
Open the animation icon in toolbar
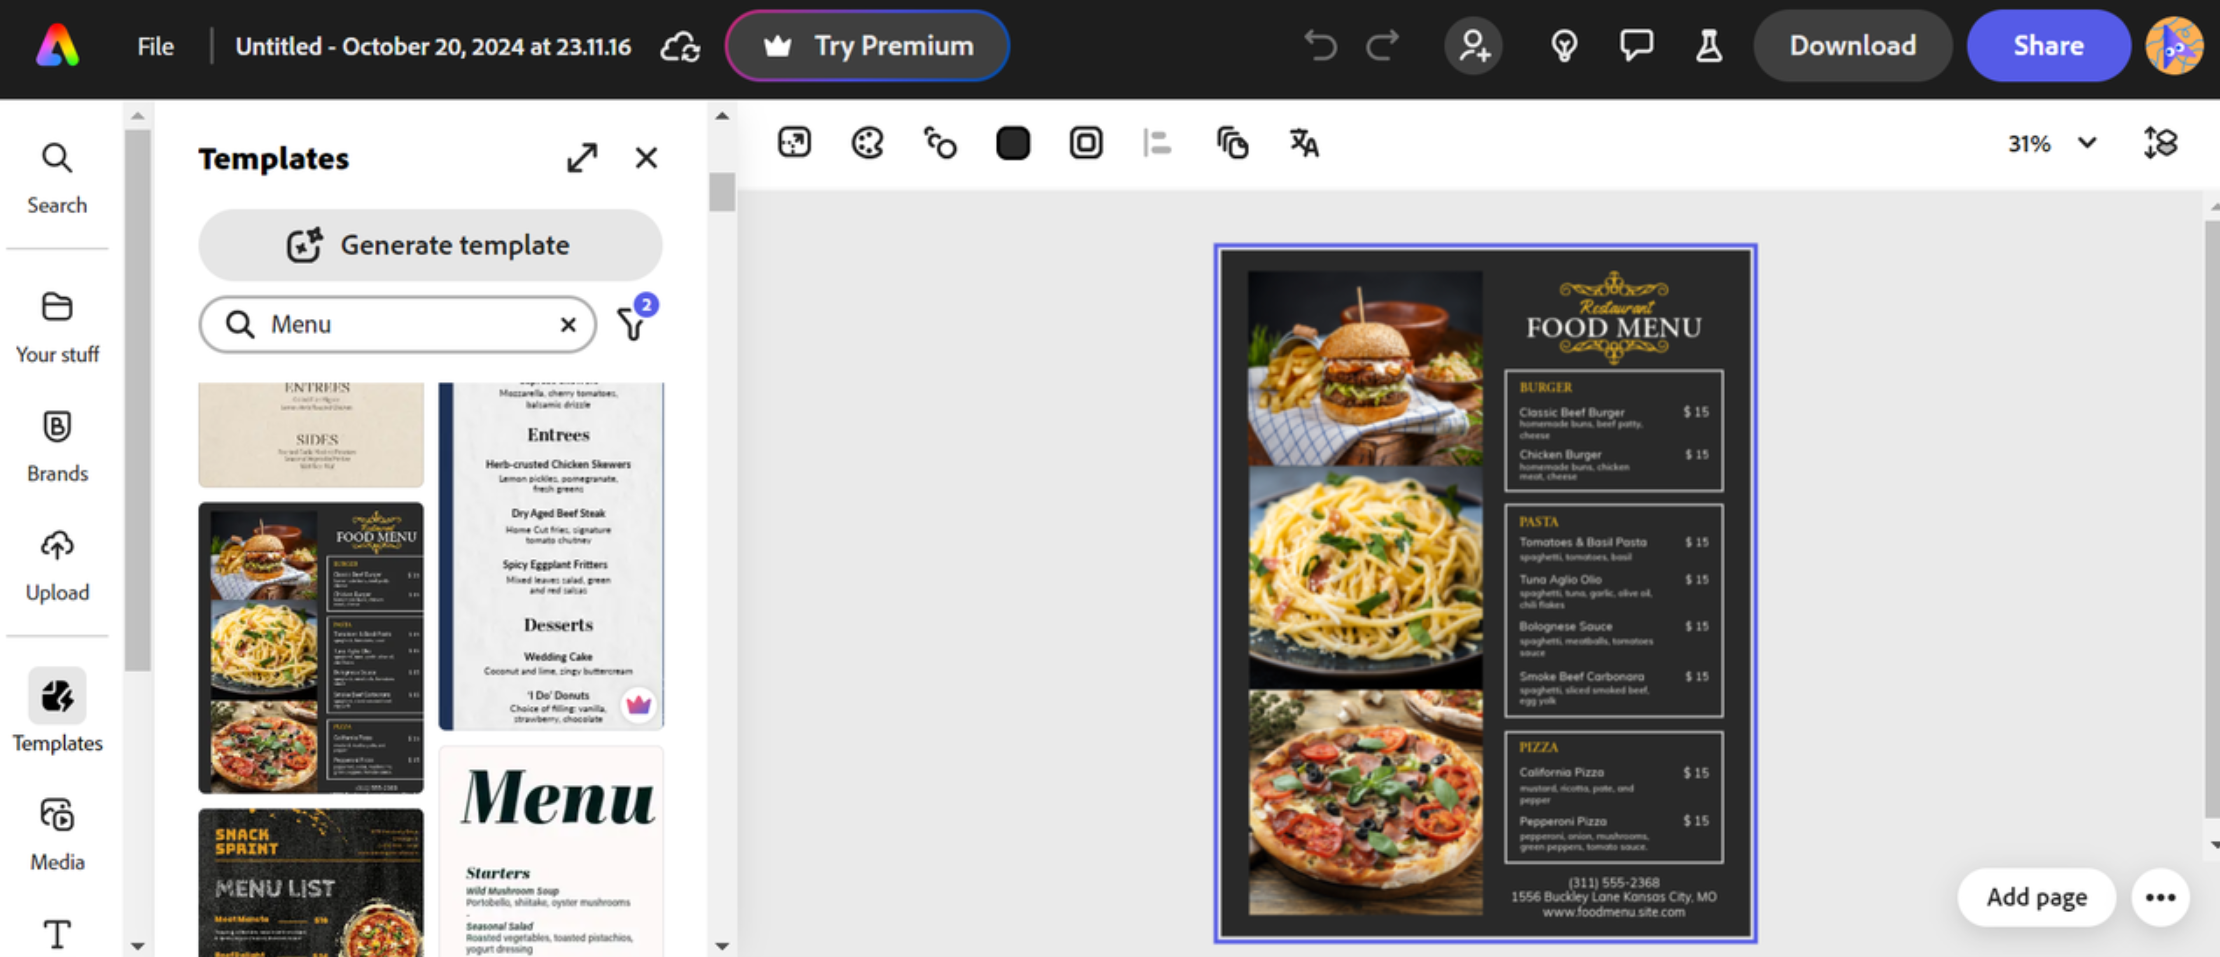coord(940,143)
